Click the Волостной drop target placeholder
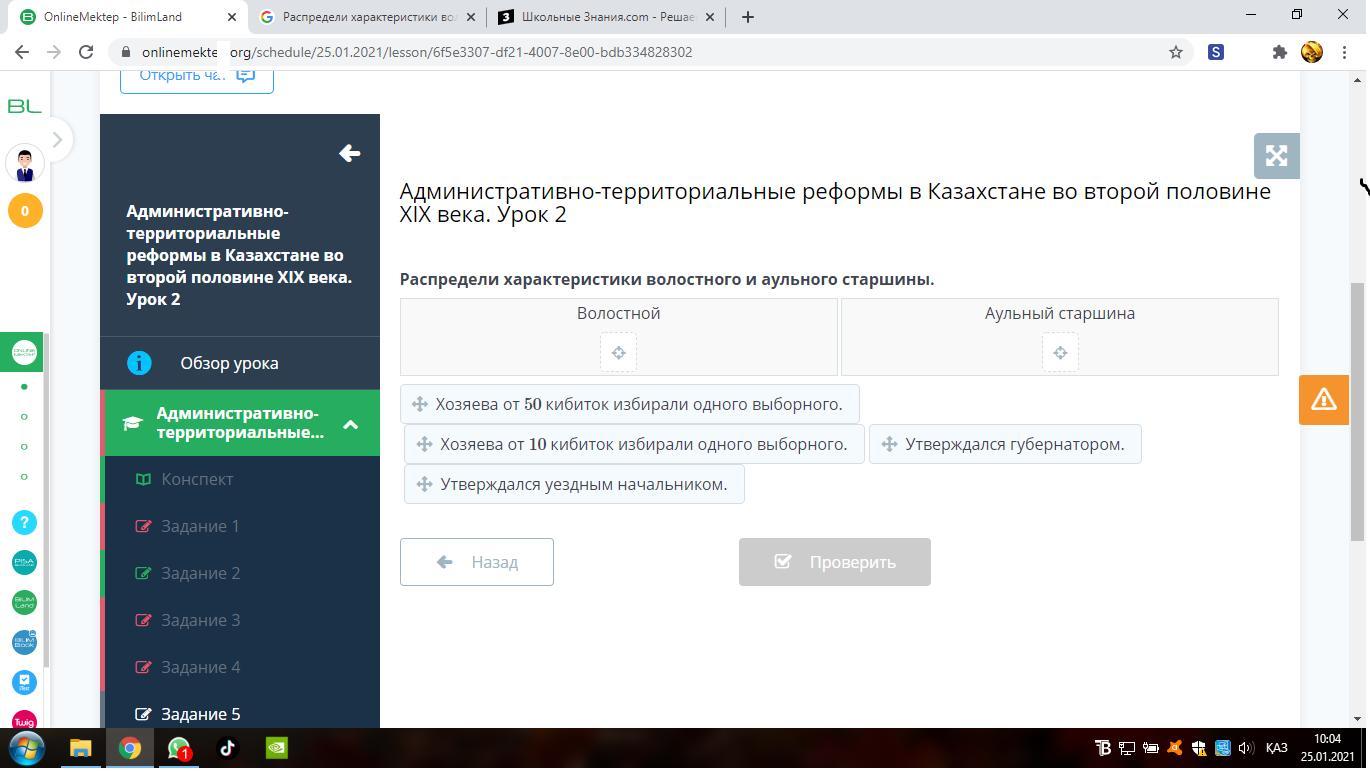 click(618, 352)
